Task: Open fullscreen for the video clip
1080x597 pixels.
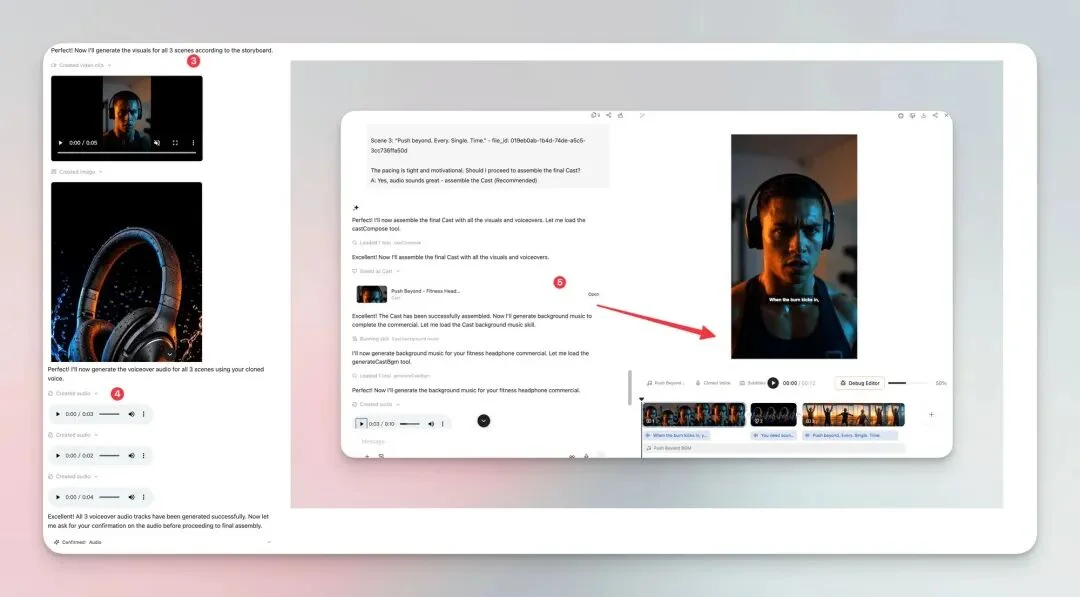Action: coord(175,143)
